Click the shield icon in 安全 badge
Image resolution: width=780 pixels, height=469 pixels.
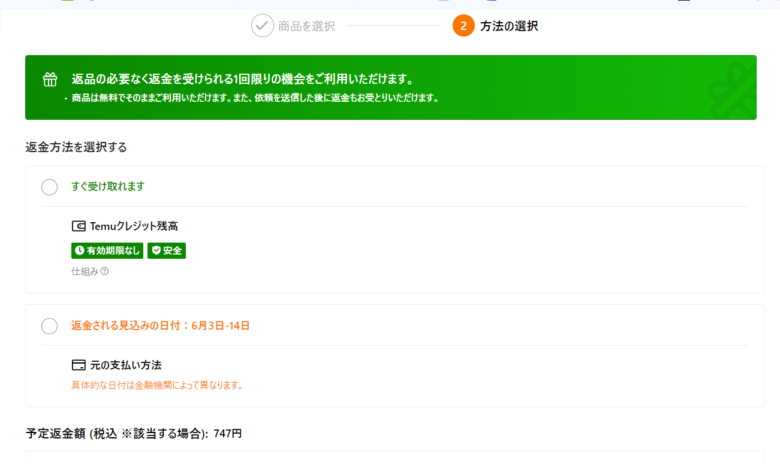pos(155,251)
